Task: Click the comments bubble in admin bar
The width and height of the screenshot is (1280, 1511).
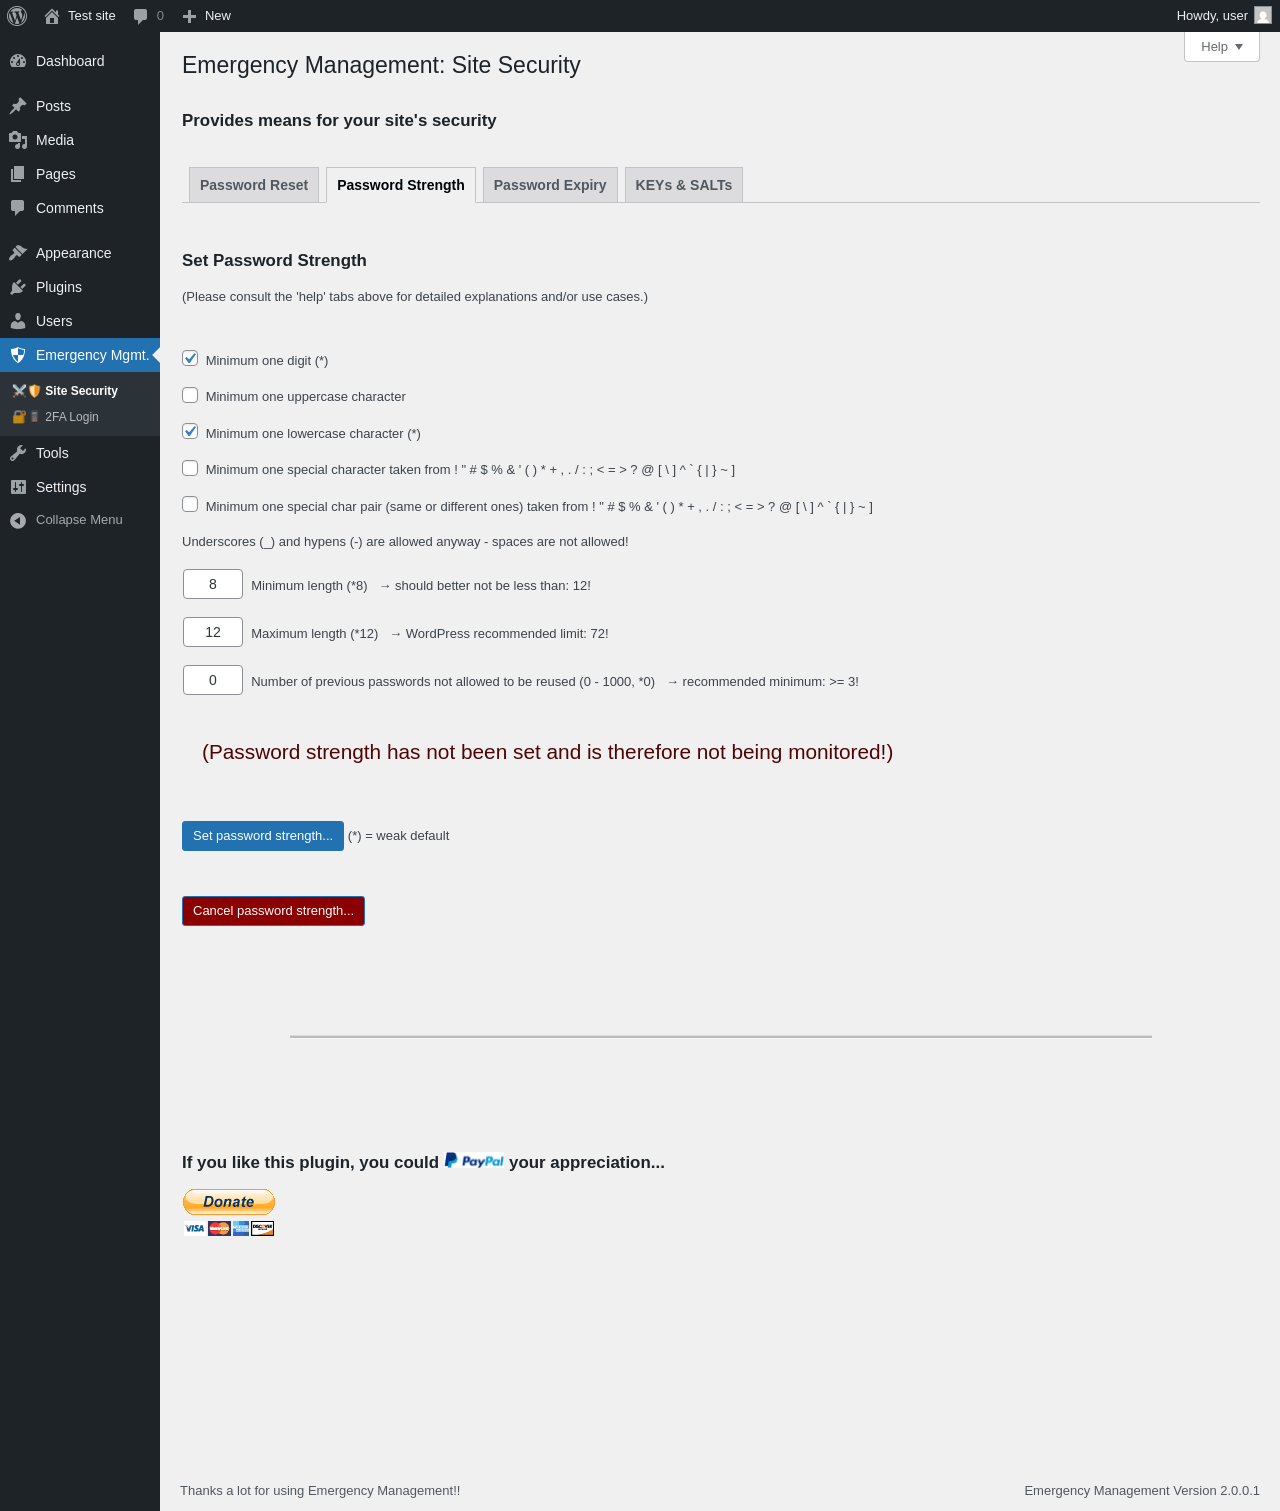Action: click(x=141, y=16)
